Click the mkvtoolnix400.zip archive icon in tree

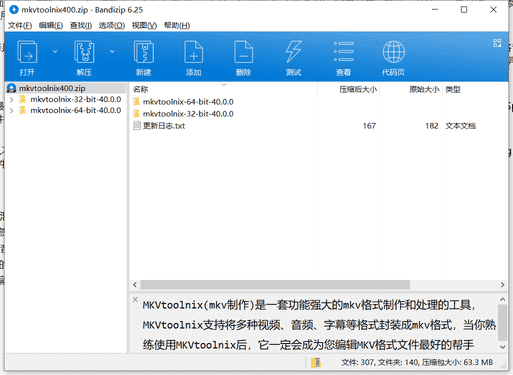(12, 88)
